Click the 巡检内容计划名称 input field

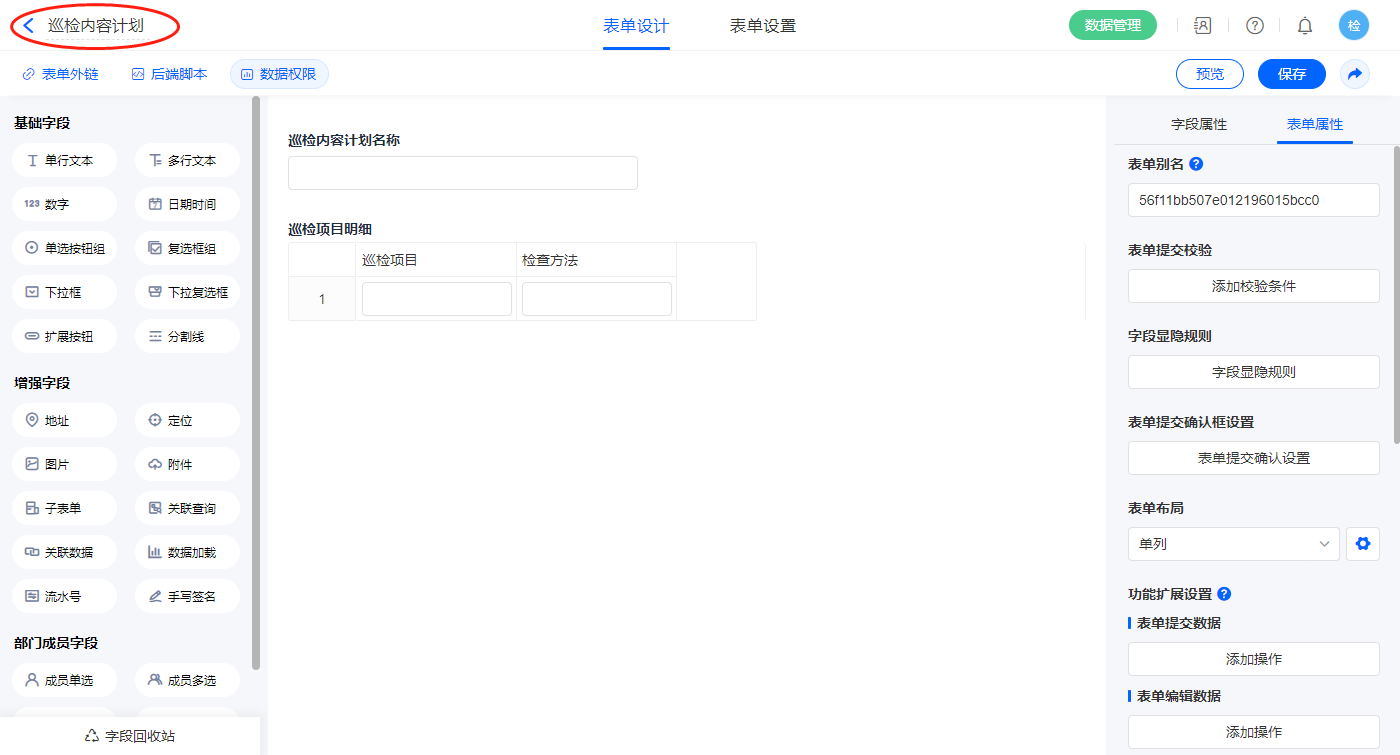click(x=462, y=173)
